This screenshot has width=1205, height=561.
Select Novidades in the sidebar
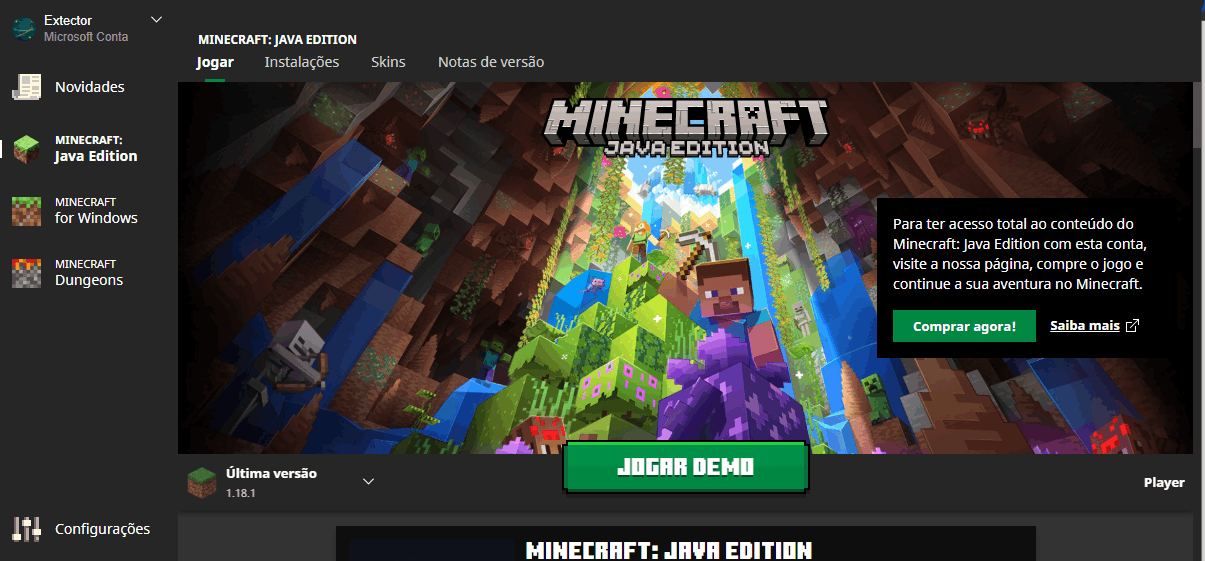pos(90,87)
